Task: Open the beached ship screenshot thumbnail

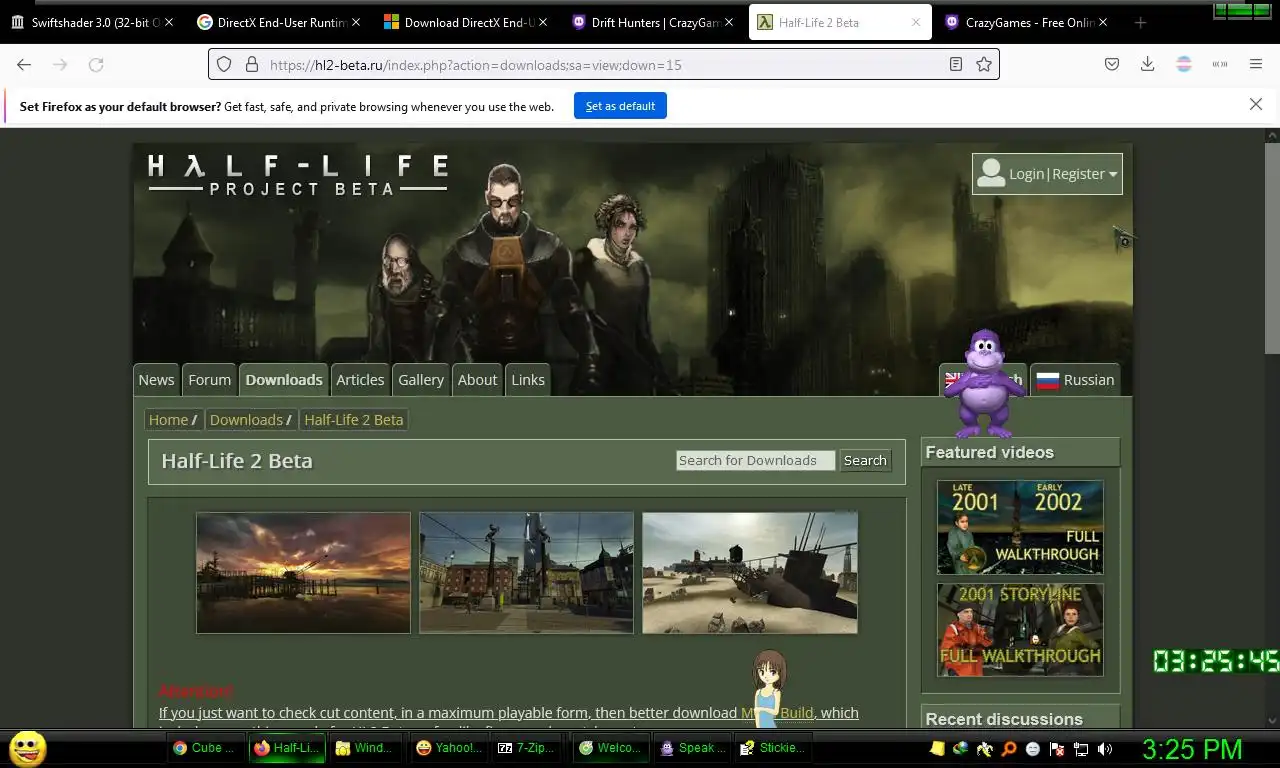Action: pos(750,572)
